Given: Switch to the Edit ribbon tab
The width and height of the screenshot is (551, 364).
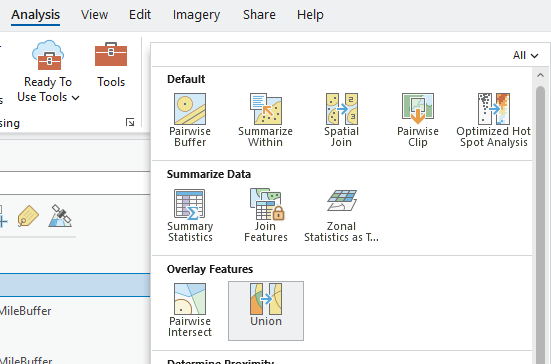Looking at the screenshot, I should coord(140,15).
